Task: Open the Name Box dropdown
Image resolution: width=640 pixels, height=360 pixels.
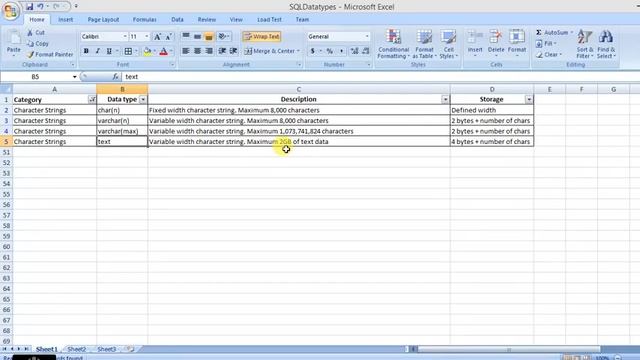Action: 74,77
